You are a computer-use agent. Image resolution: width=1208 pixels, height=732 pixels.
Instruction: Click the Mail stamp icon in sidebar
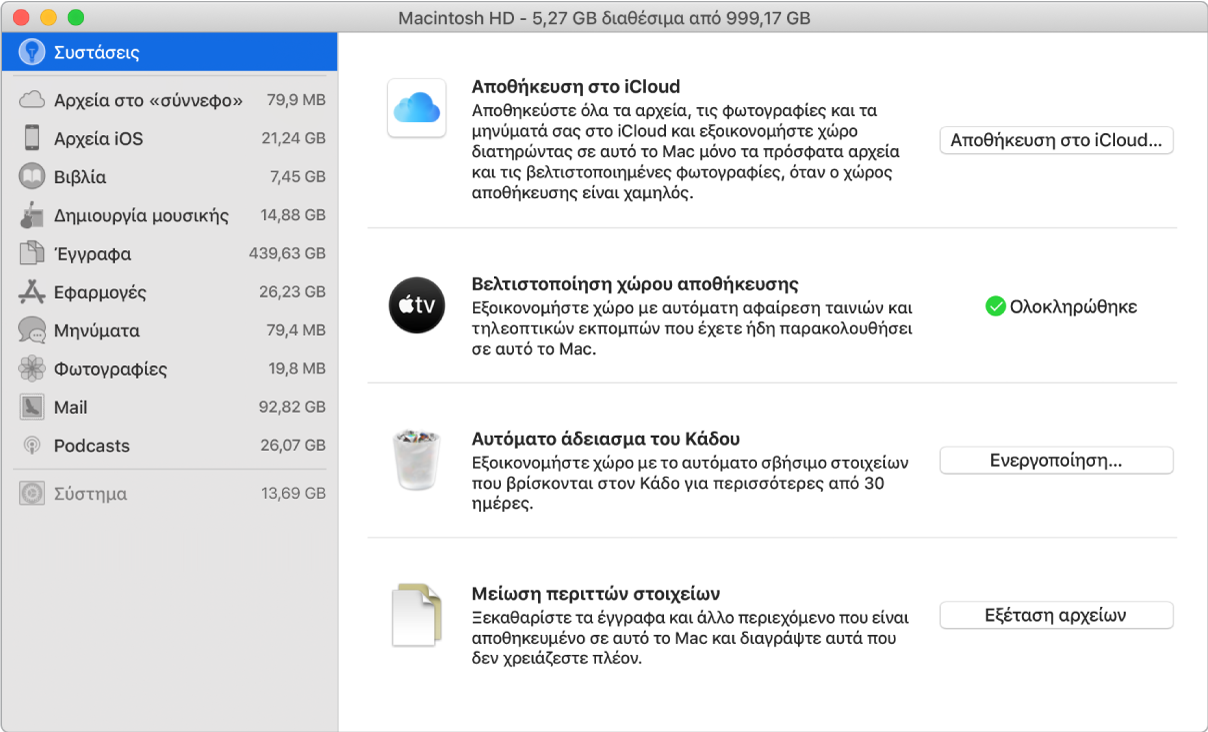pyautogui.click(x=32, y=407)
